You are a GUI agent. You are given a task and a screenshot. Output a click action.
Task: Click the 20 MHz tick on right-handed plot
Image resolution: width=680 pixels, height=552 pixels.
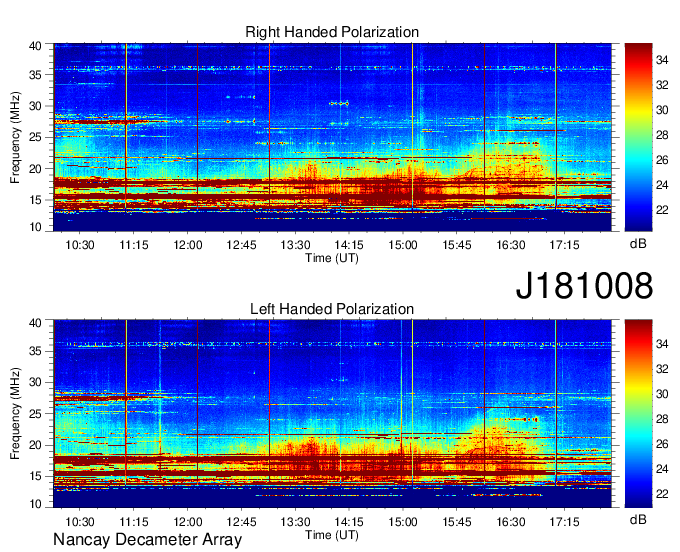(35, 169)
